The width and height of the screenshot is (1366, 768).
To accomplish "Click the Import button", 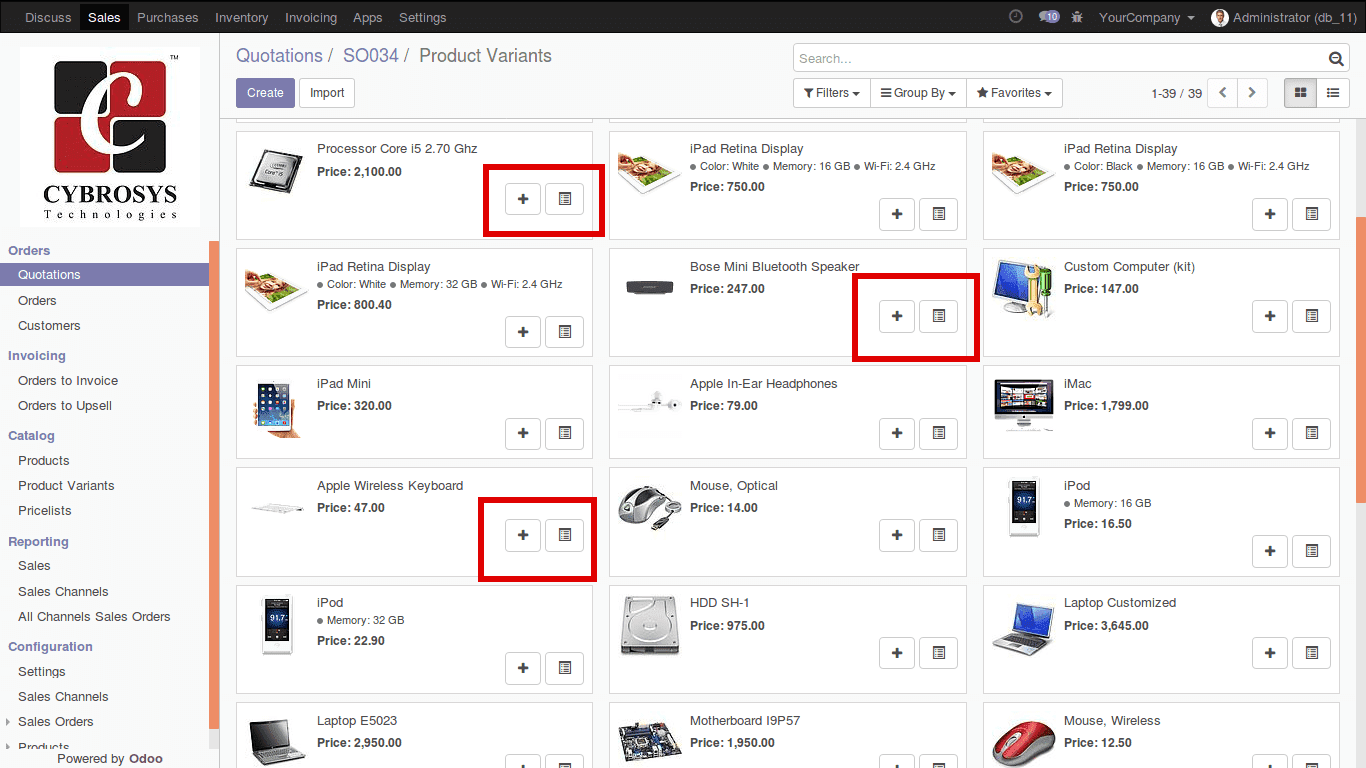I will pos(327,93).
